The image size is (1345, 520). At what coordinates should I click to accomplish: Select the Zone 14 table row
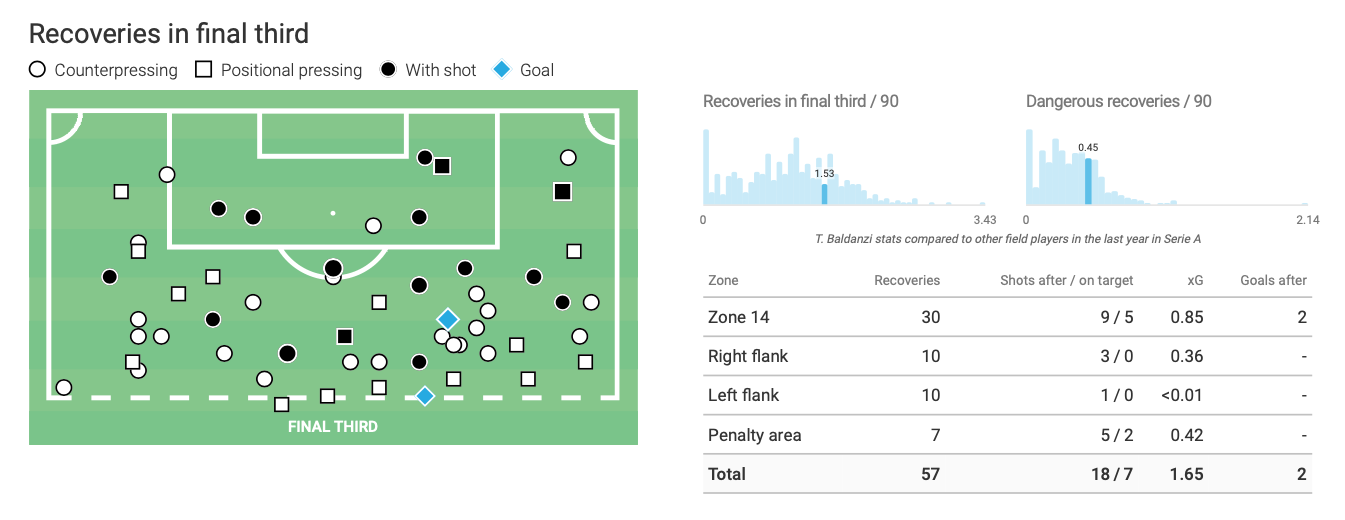click(x=738, y=317)
